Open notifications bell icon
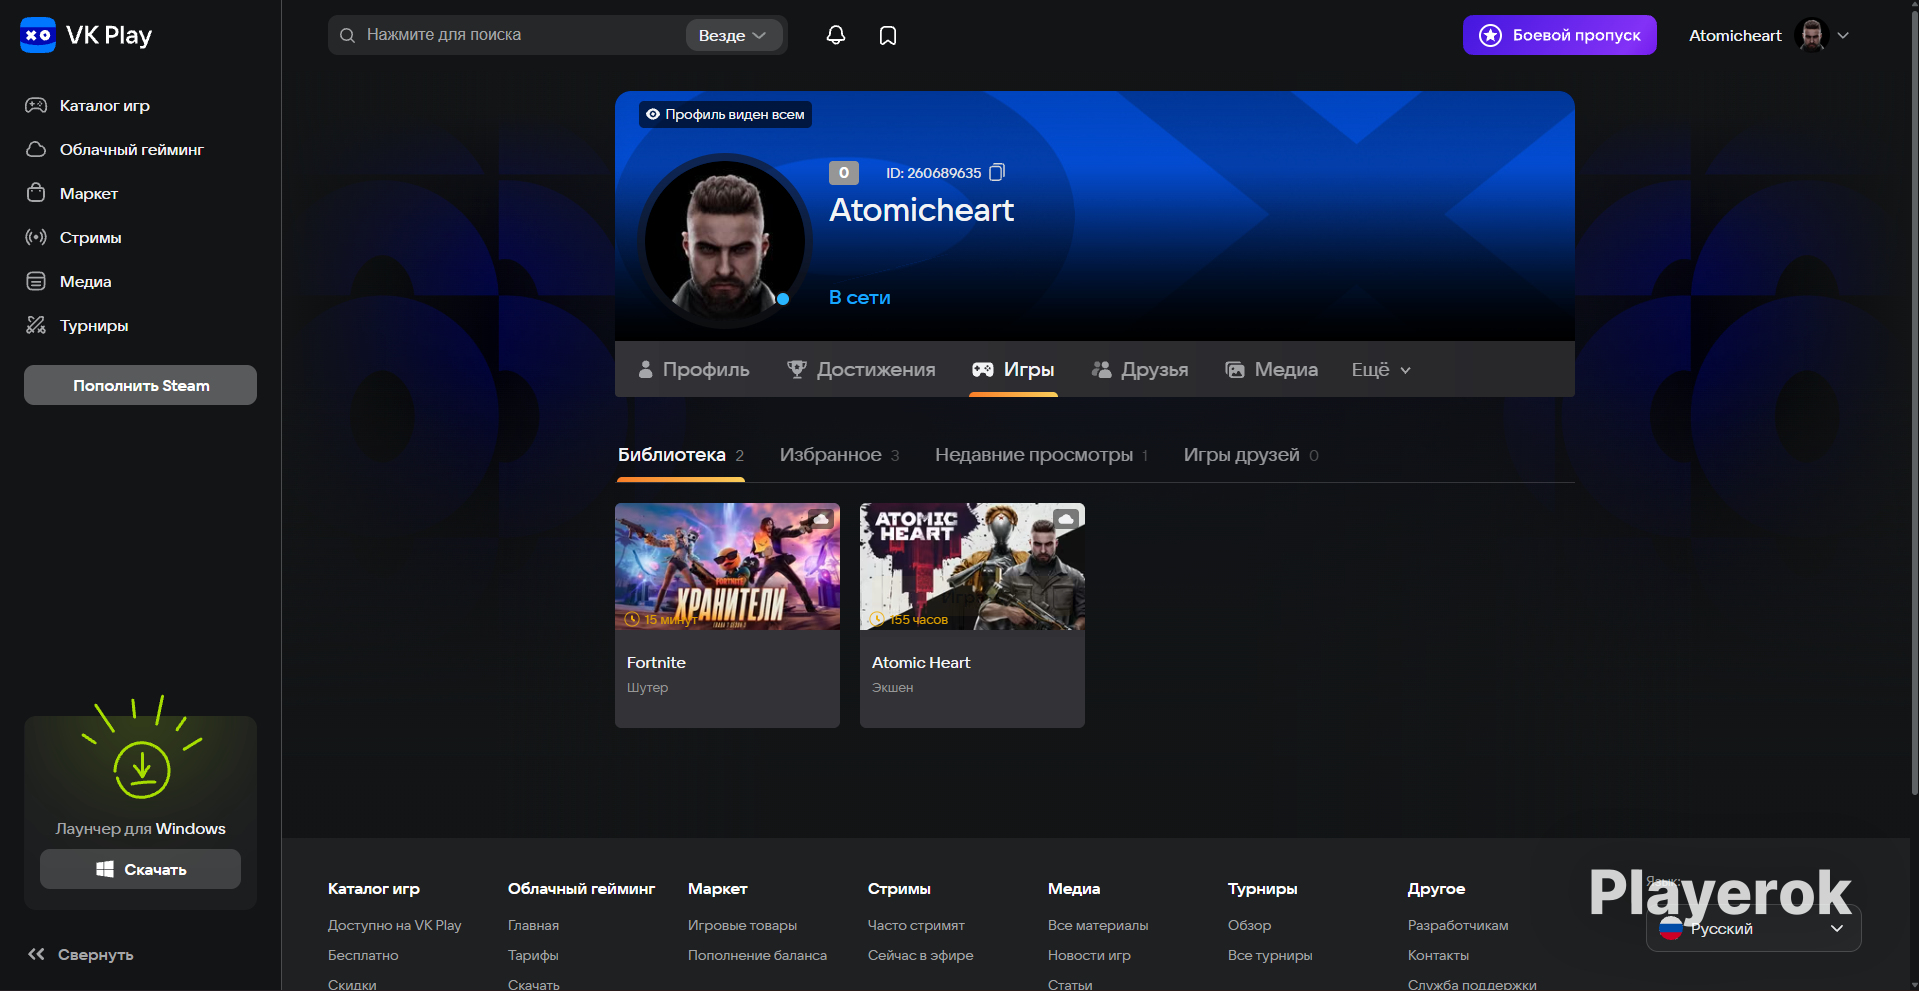 [836, 35]
